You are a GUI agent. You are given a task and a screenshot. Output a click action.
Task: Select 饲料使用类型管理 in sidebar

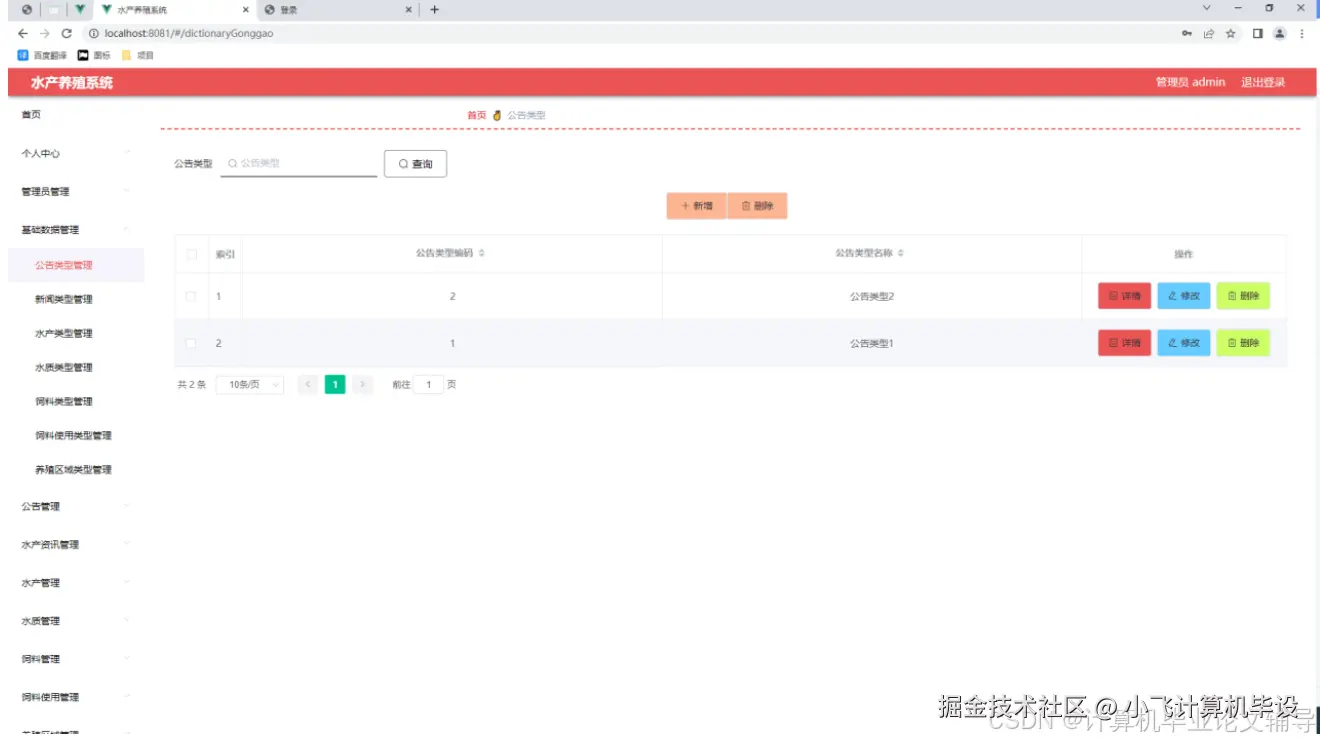(73, 435)
